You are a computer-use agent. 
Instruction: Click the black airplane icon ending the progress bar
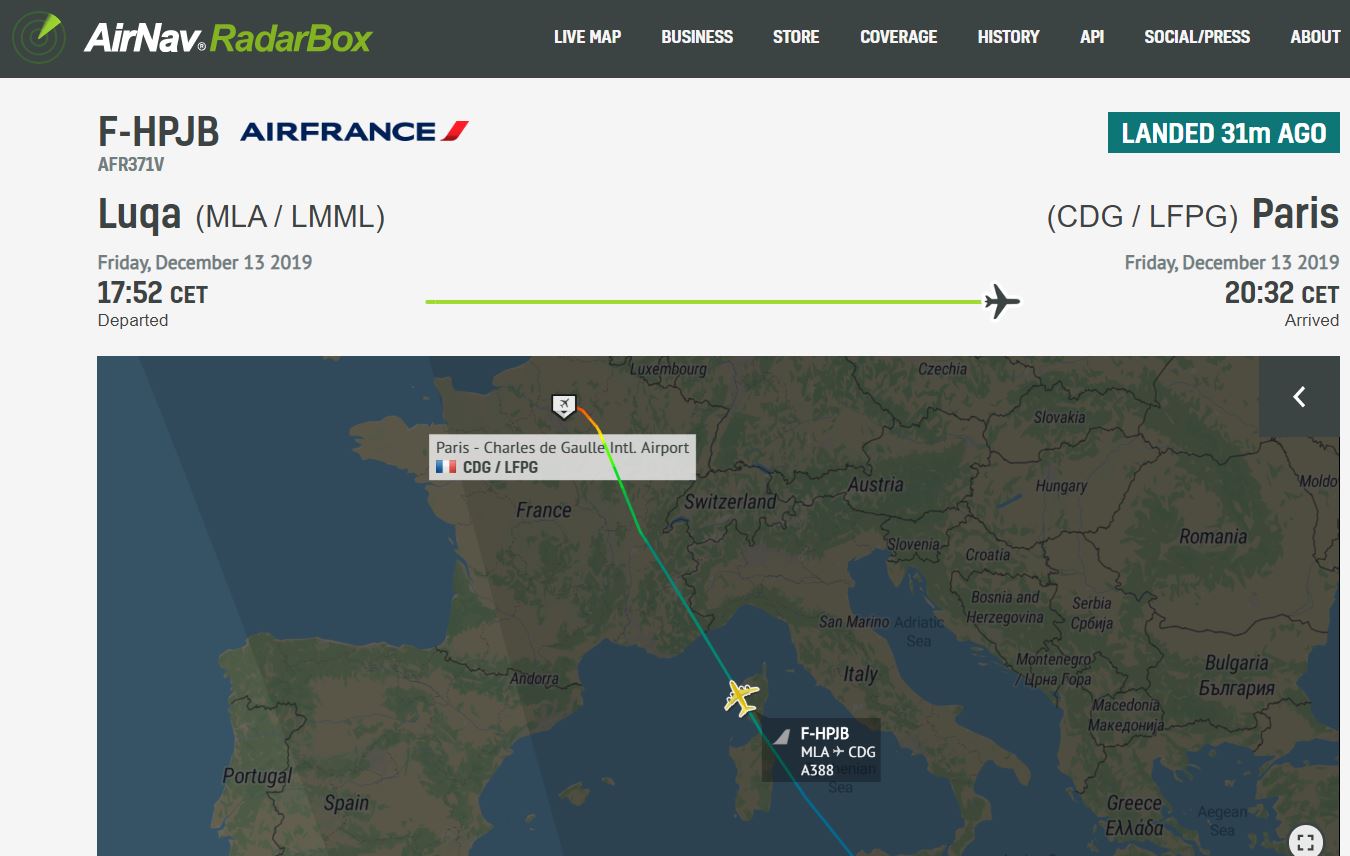point(1002,301)
